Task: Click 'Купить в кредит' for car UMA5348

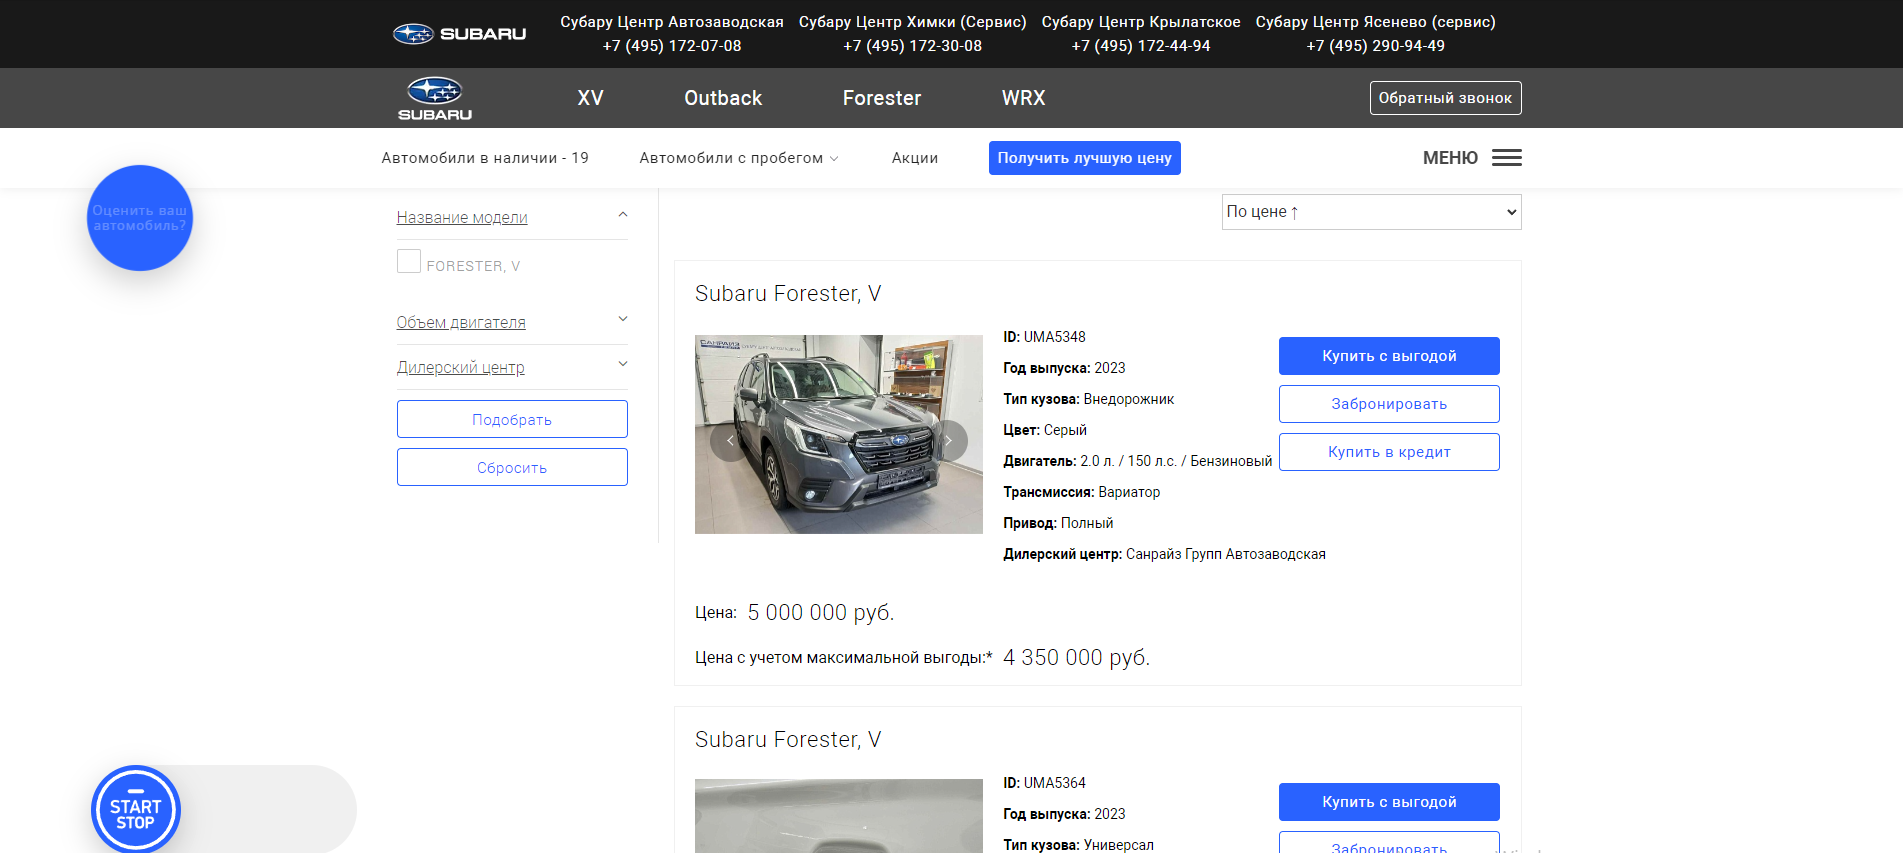Action: [1389, 452]
